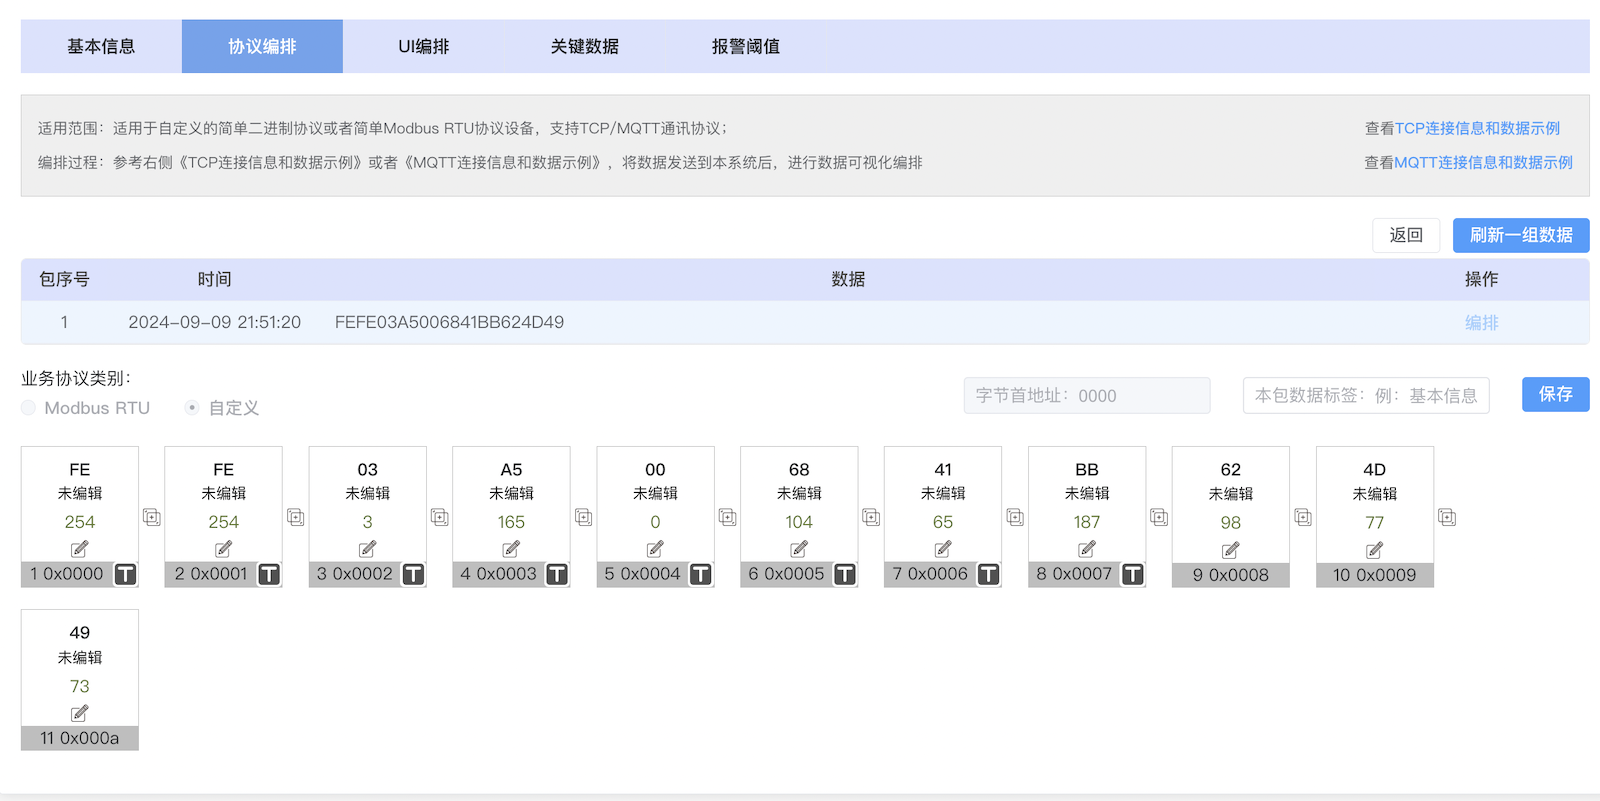This screenshot has height=801, width=1600.
Task: Focus the 本包数据标签 input field
Action: click(x=1366, y=395)
